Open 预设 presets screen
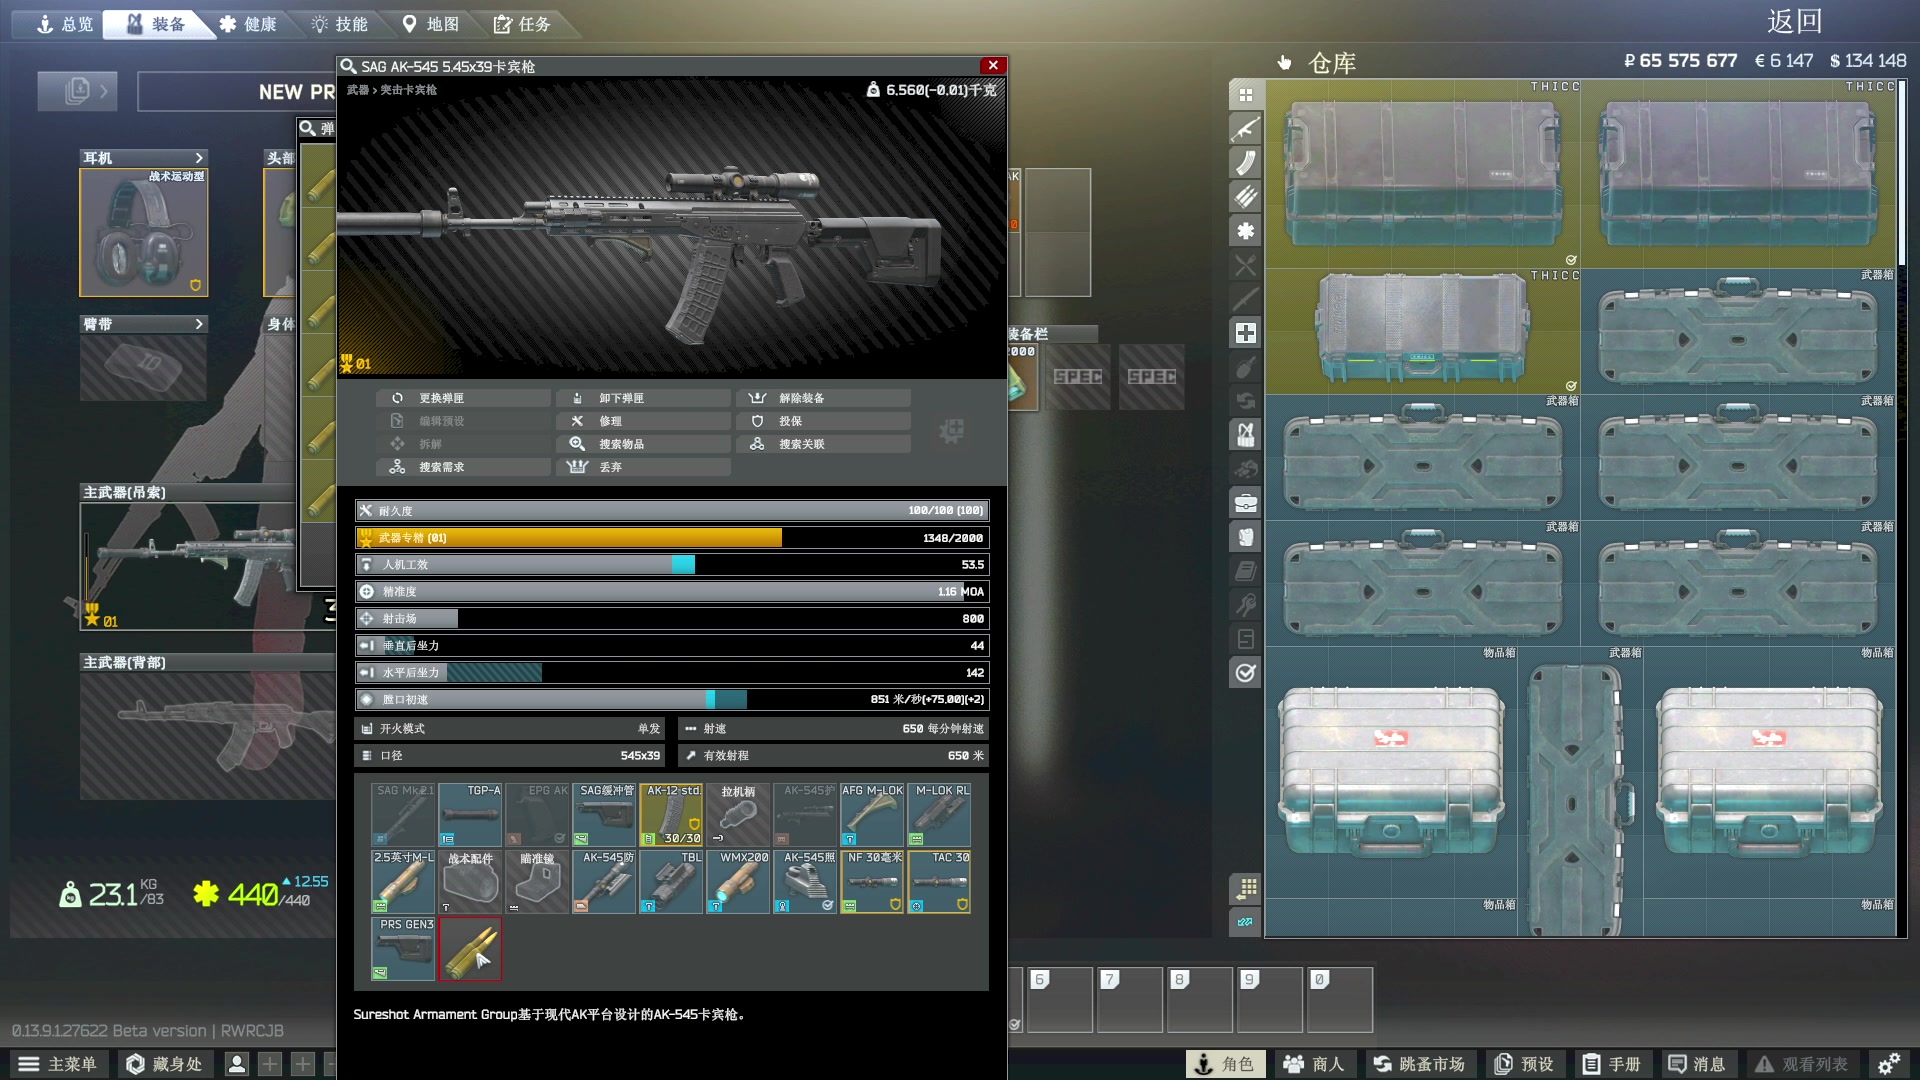Viewport: 1920px width, 1080px height. point(1524,1064)
